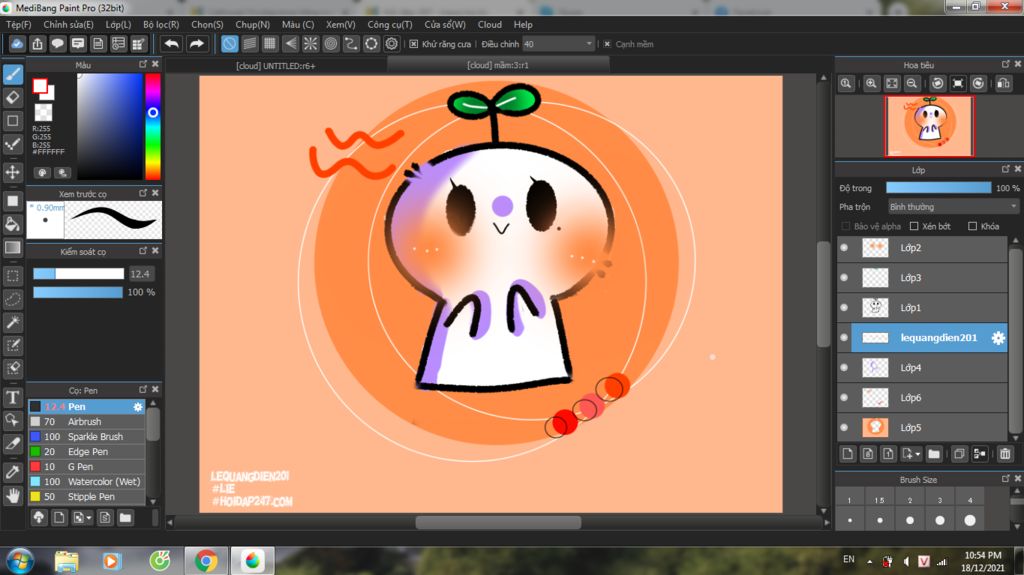Select the Gradient tool

coord(12,248)
